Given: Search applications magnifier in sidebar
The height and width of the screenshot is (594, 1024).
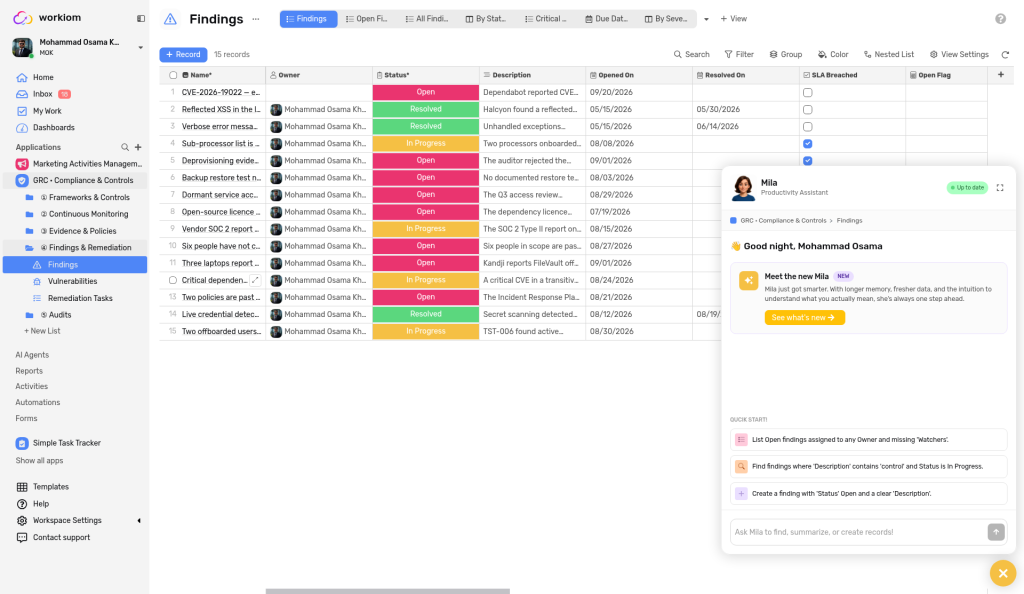Looking at the screenshot, I should tap(125, 148).
